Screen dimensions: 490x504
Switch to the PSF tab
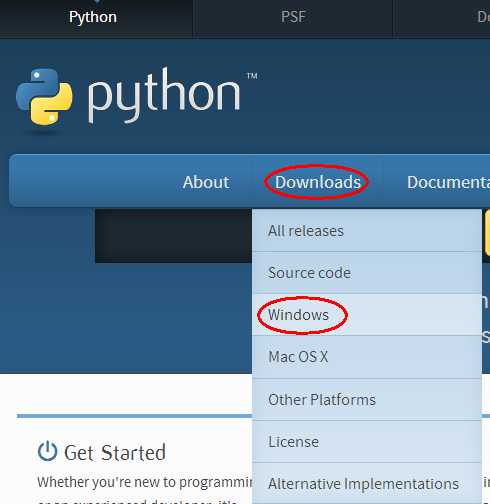tap(293, 17)
